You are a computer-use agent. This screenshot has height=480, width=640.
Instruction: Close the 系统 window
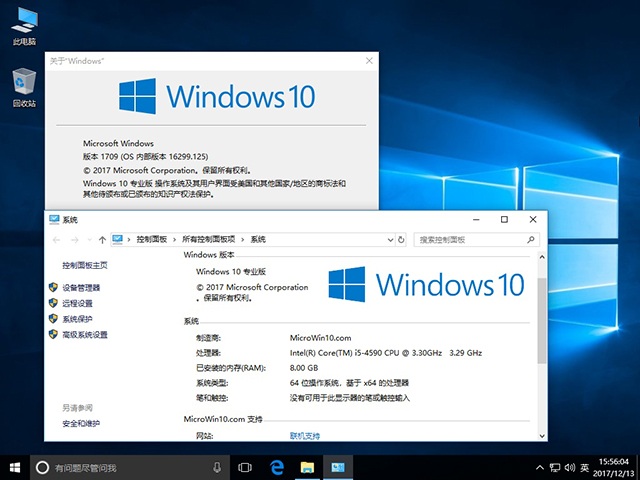533,220
